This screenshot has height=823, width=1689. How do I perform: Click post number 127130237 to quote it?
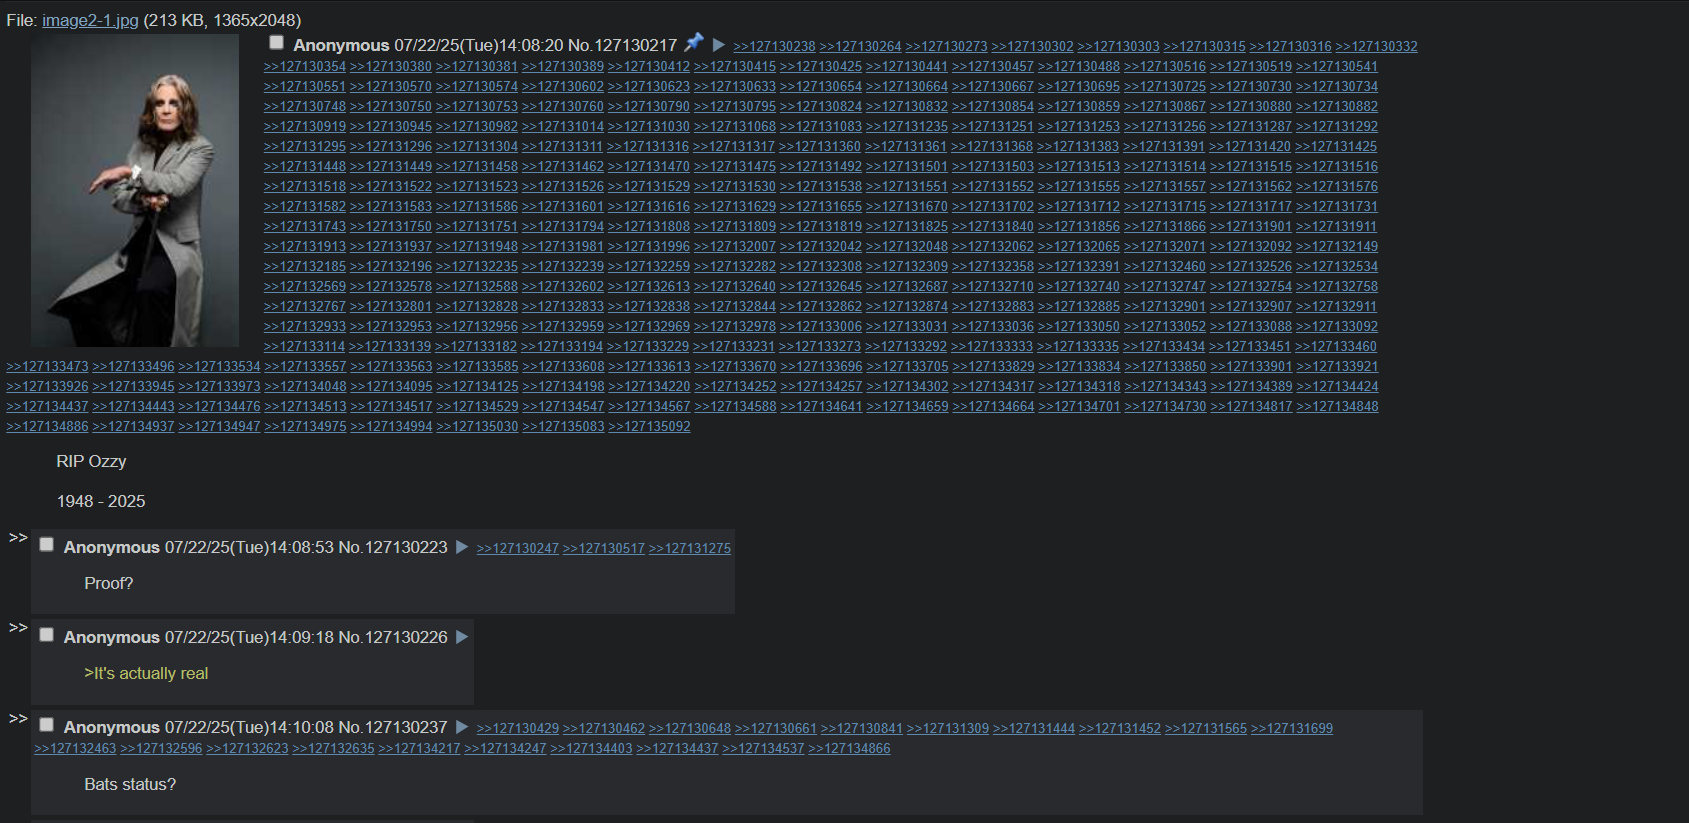(406, 728)
